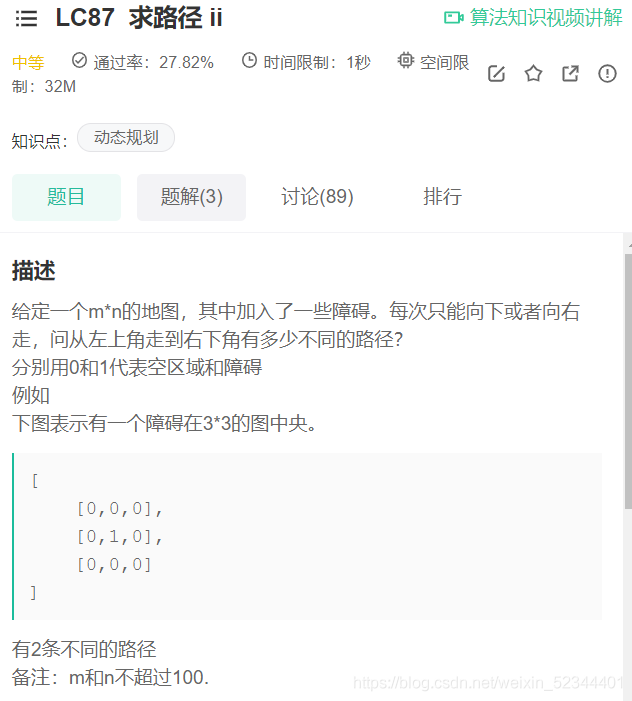This screenshot has height=701, width=632.
Task: Click the 备注：m和n不超过100 line
Action: (x=110, y=677)
